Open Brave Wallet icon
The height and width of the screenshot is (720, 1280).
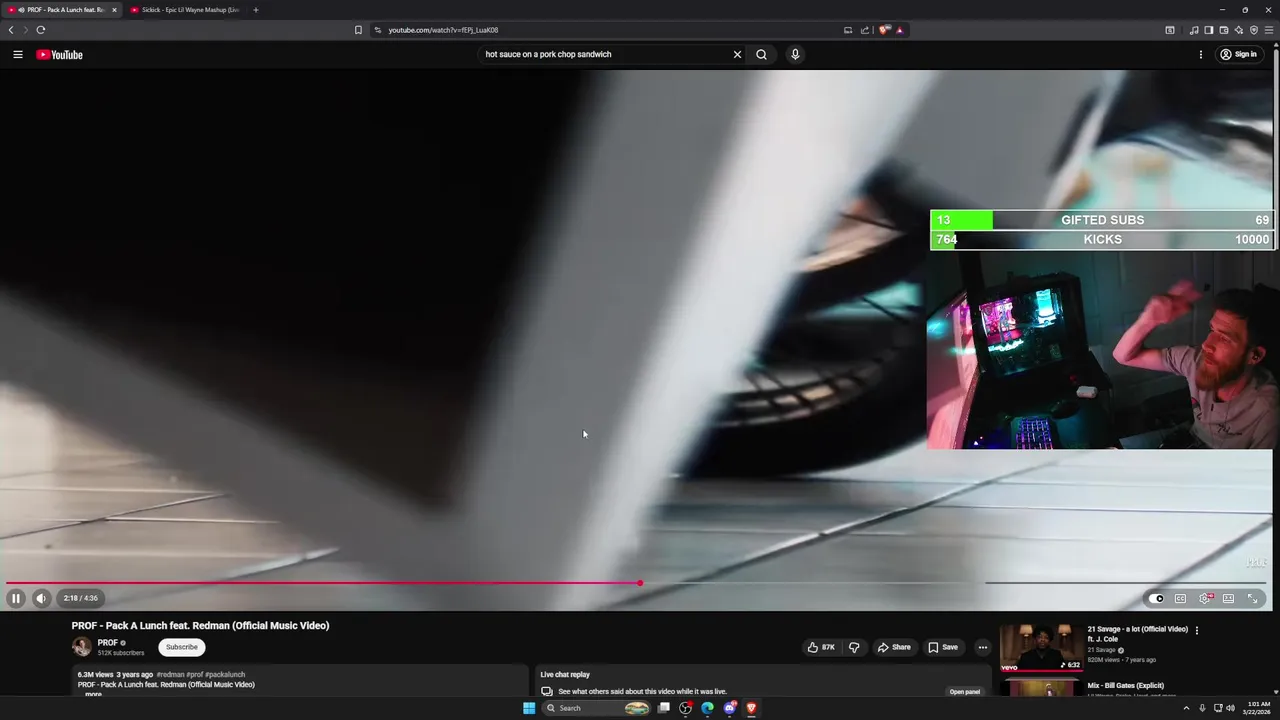tap(1223, 30)
